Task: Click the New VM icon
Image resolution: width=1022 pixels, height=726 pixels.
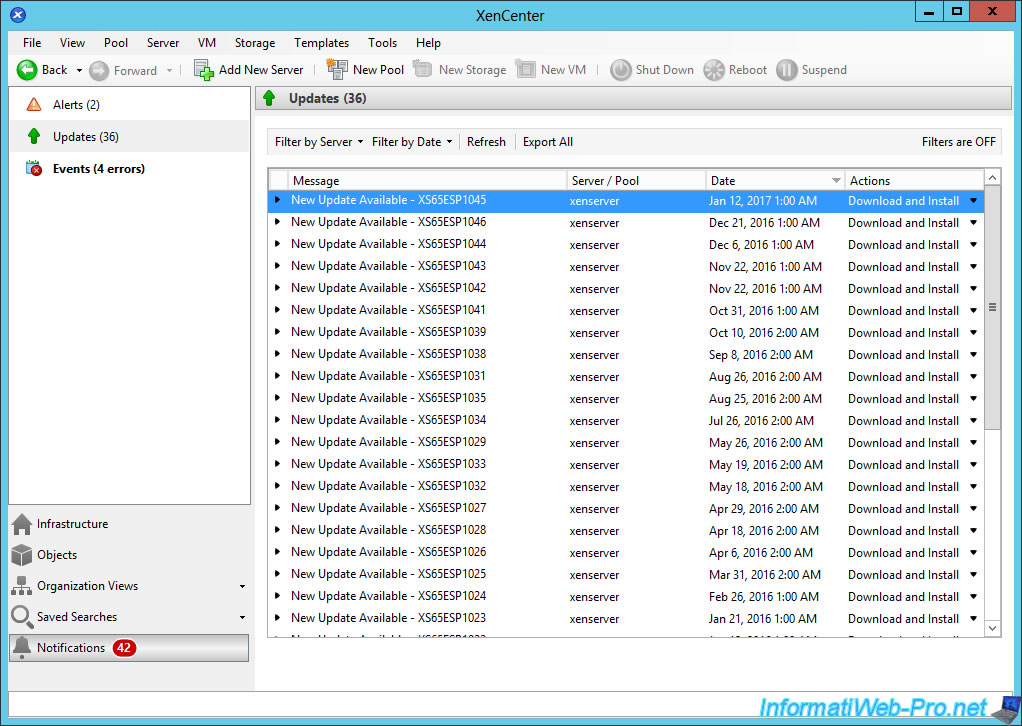Action: pos(525,69)
